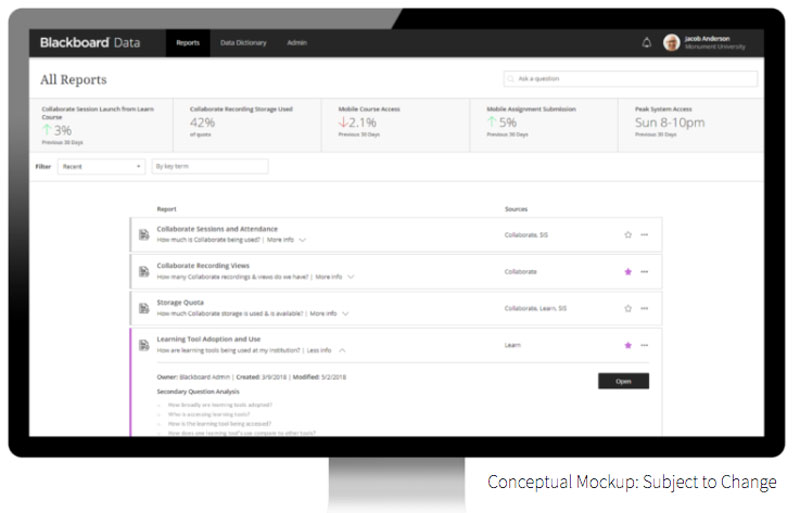Open the notifications bell
Image resolution: width=800 pixels, height=513 pixels.
[646, 43]
